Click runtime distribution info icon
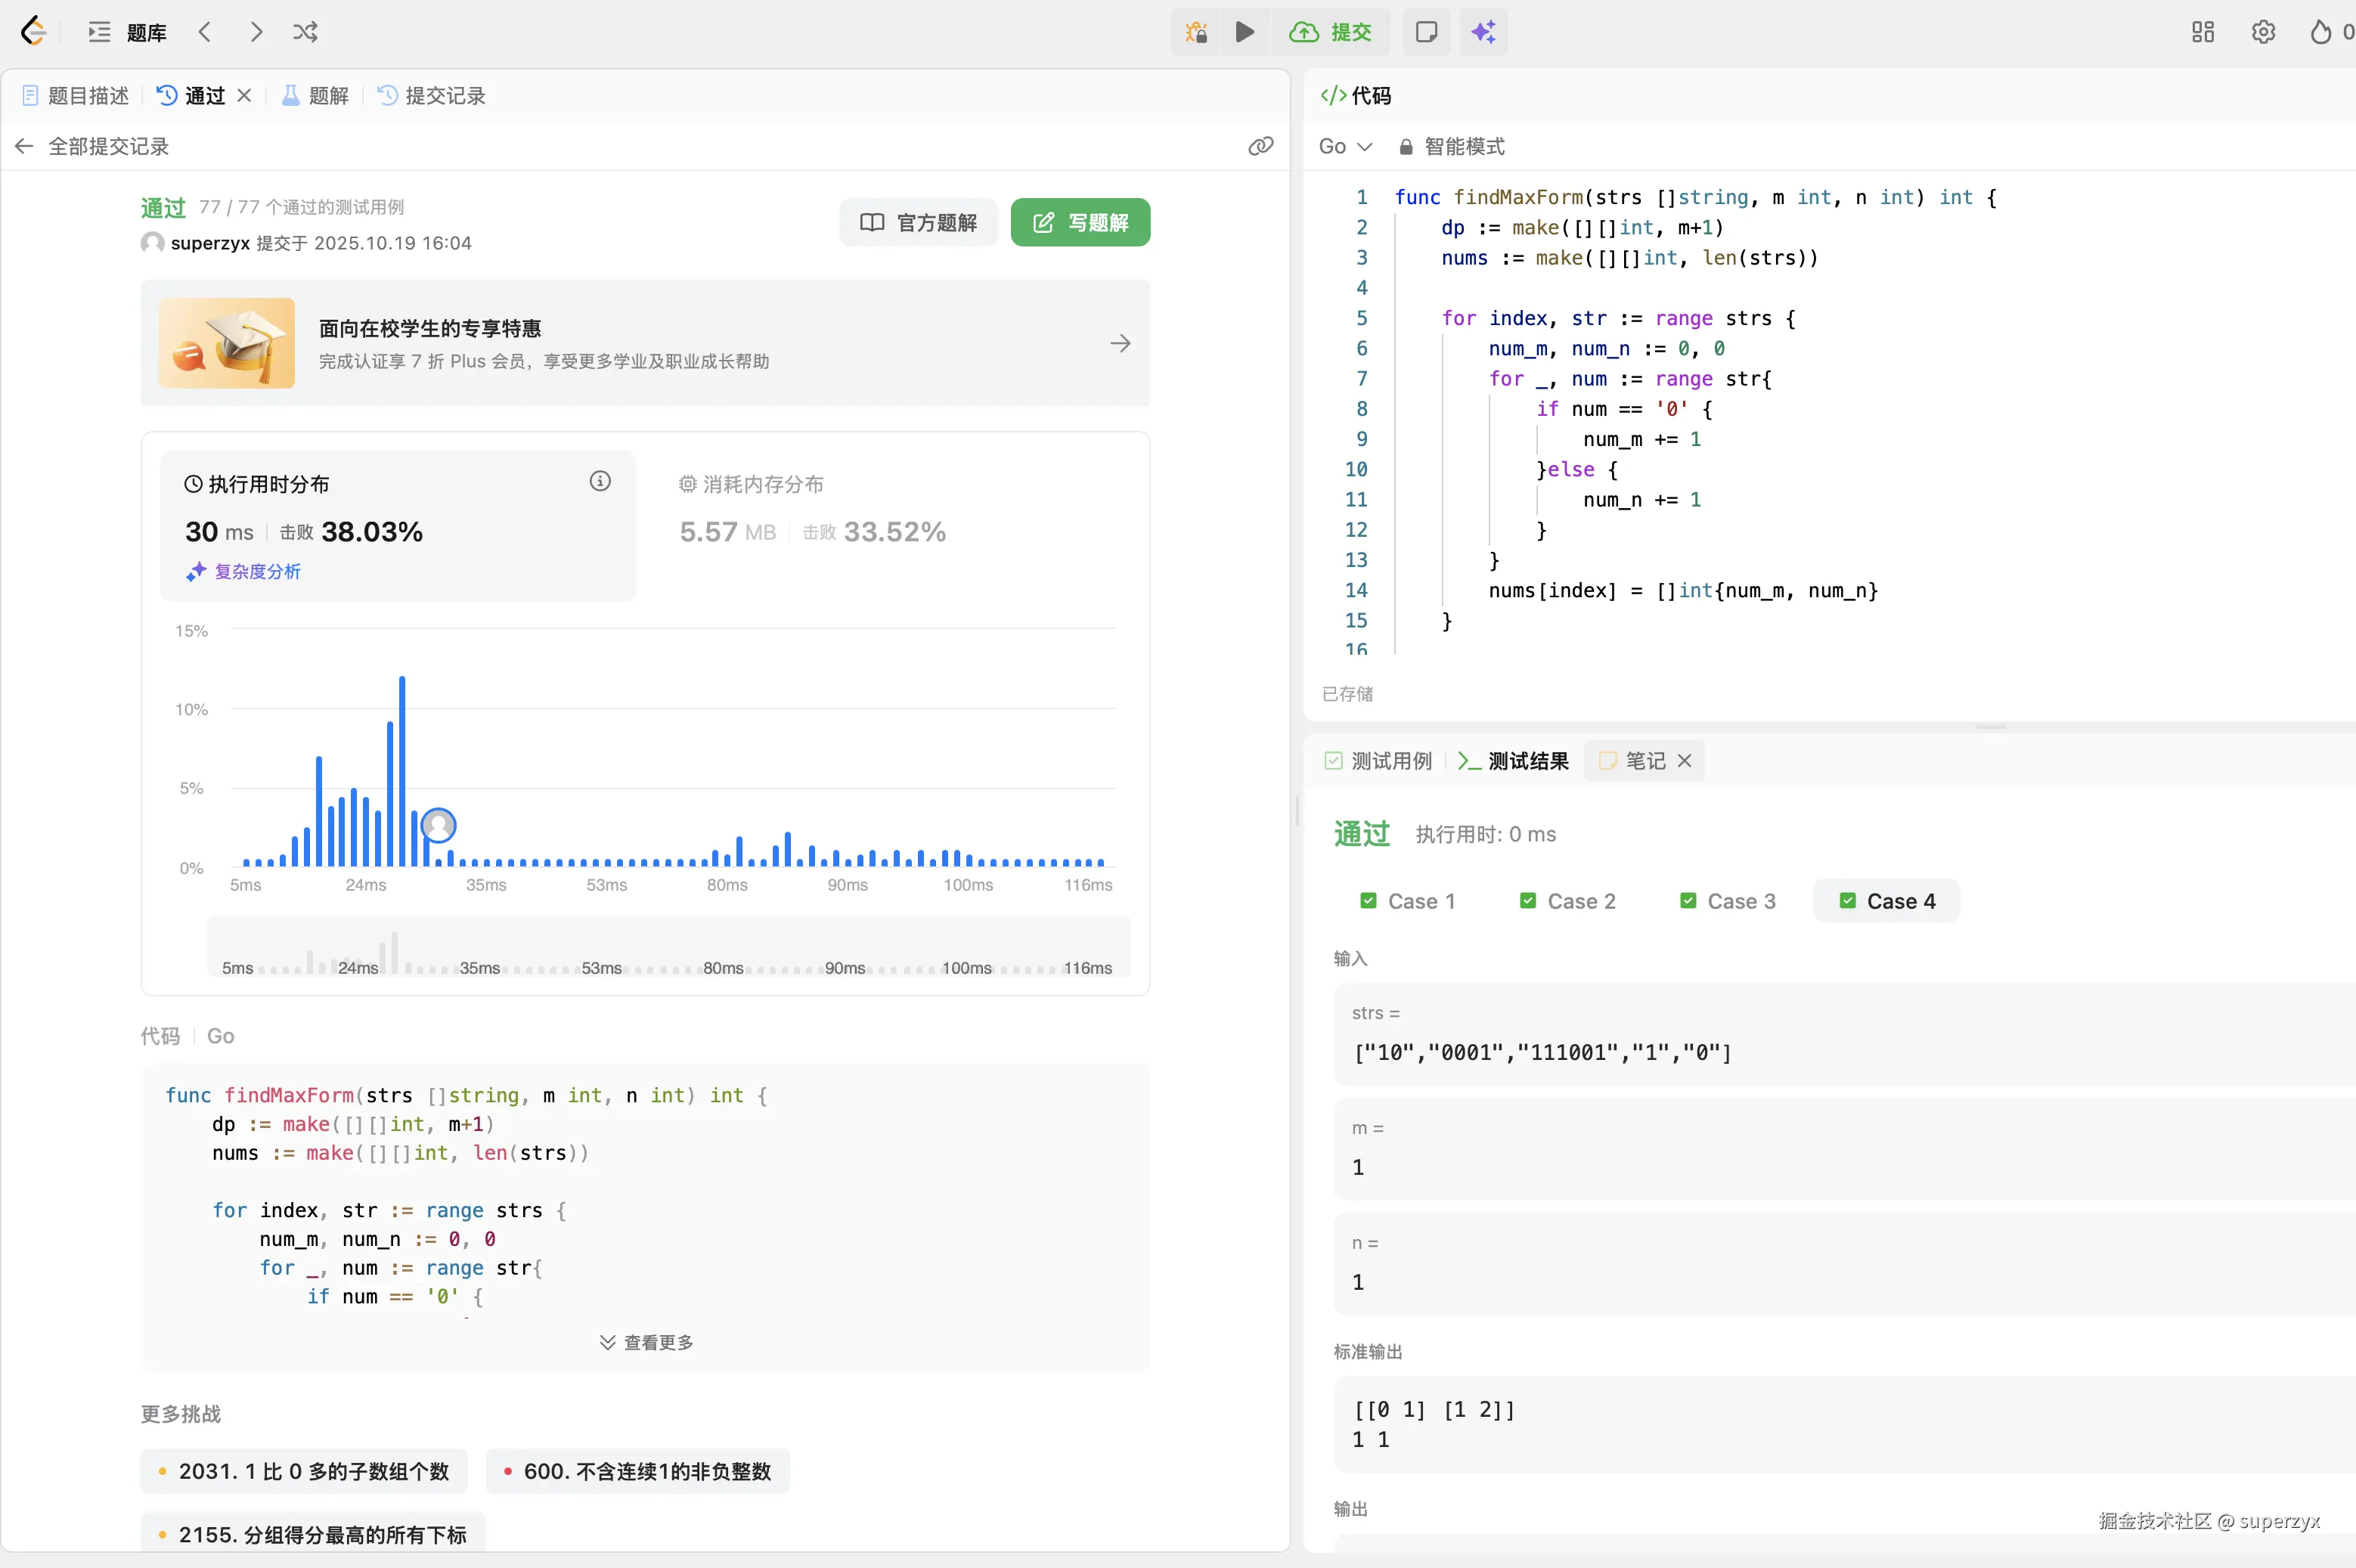2356x1568 pixels. tap(600, 482)
